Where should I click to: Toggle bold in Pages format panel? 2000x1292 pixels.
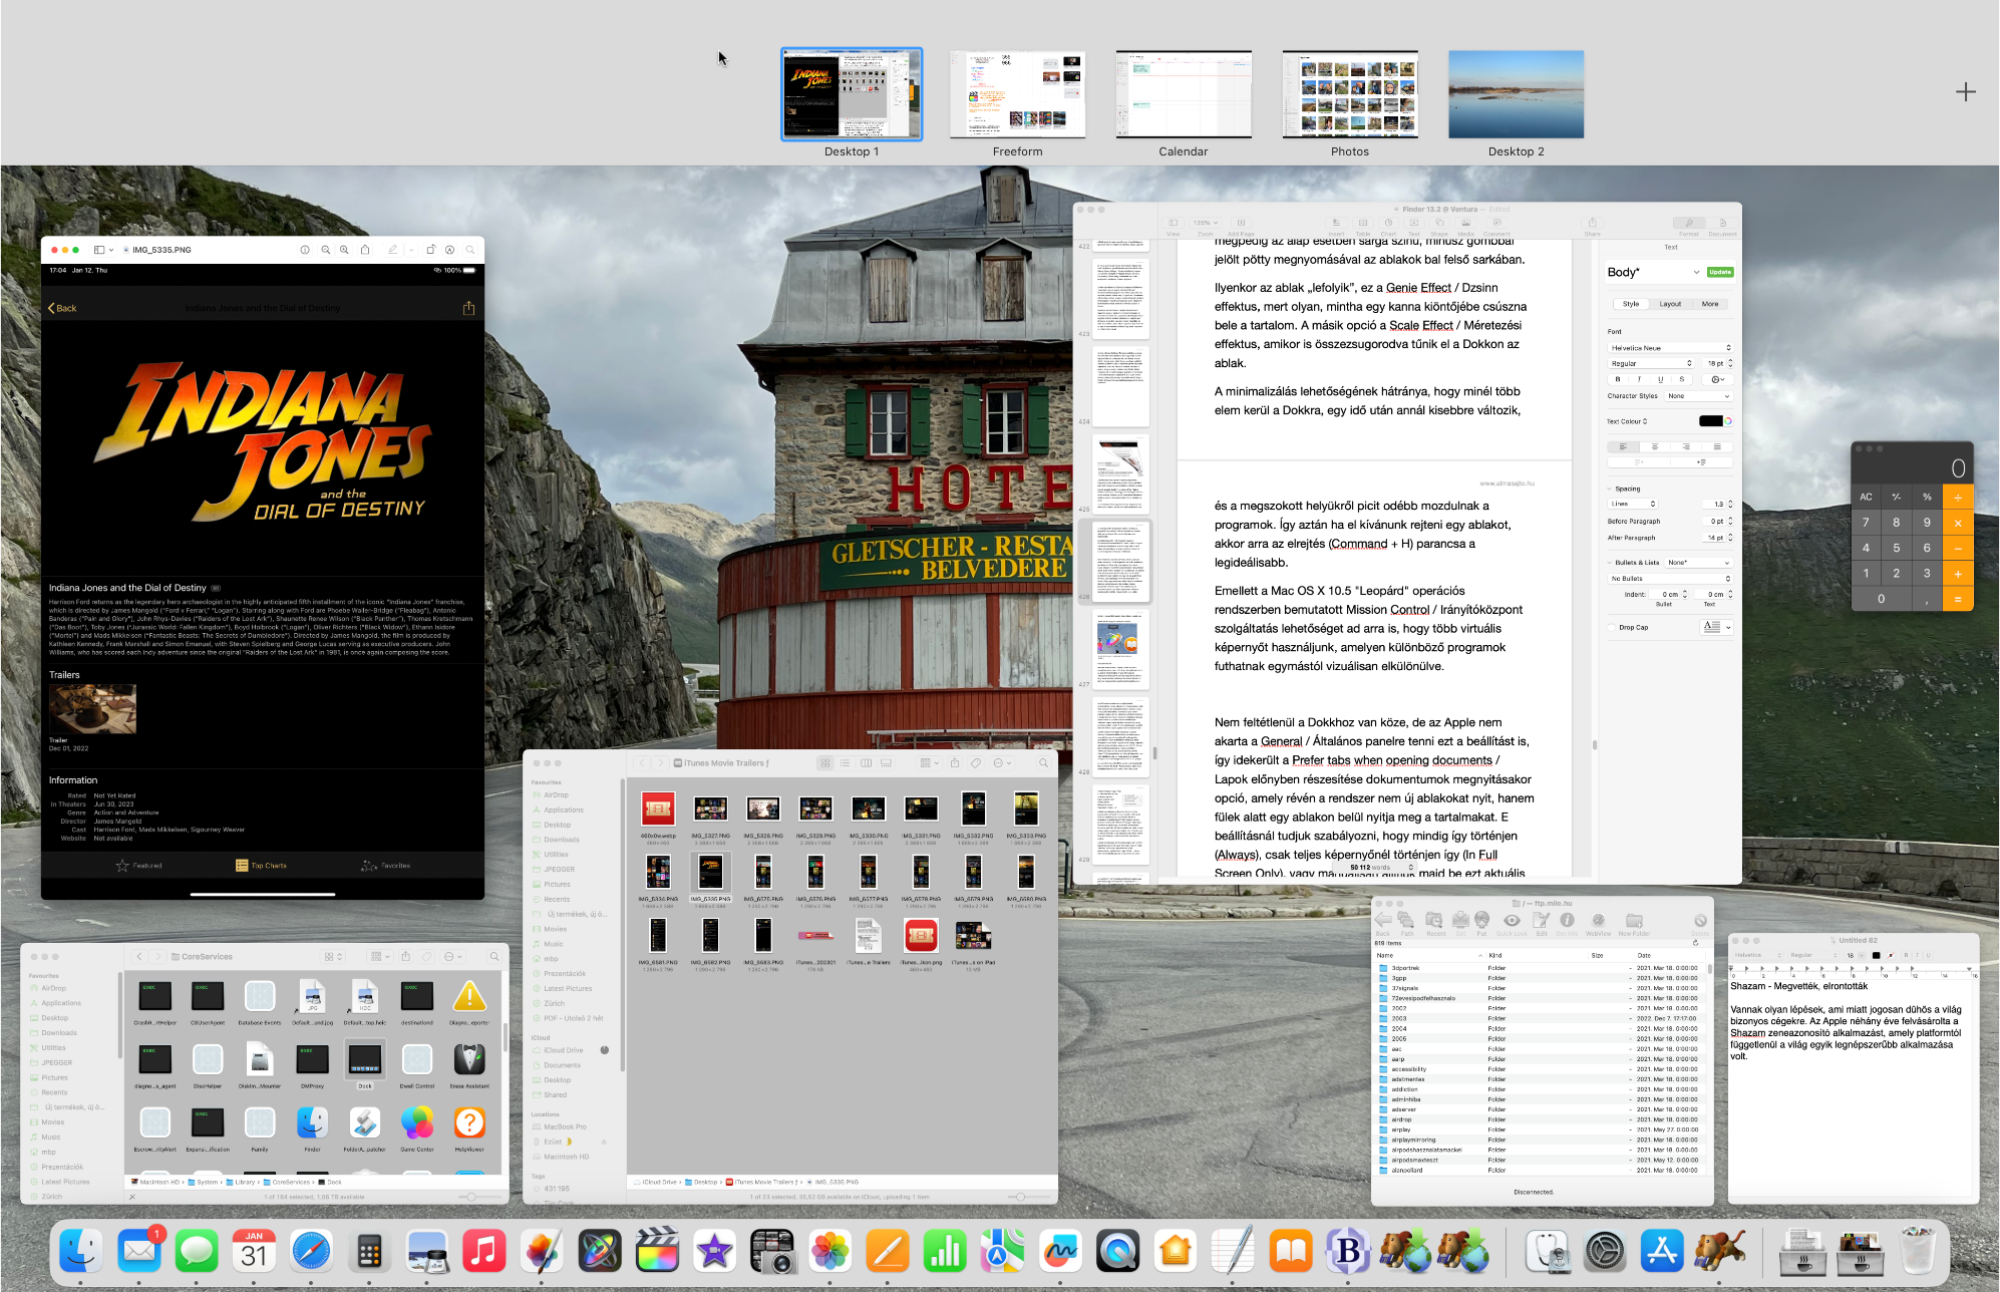click(1617, 380)
